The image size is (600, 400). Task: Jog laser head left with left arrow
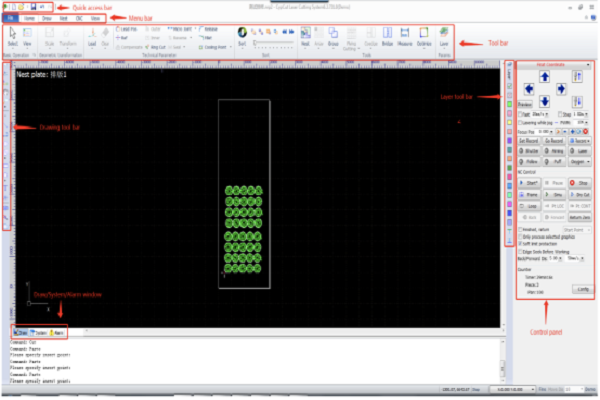pos(529,89)
